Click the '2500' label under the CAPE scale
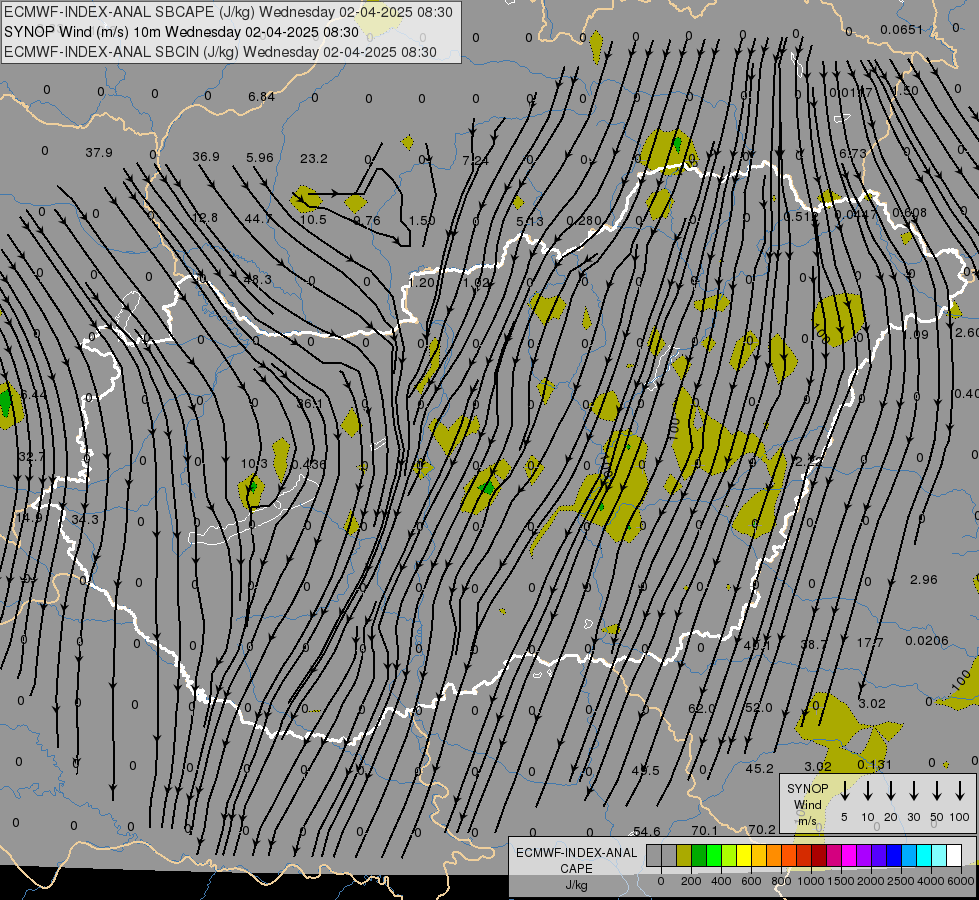The height and width of the screenshot is (900, 979). coord(901,881)
